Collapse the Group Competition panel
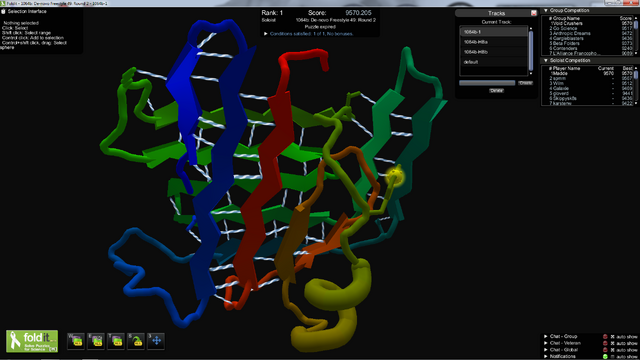Screen dimensions: 640x360 click(546, 10)
